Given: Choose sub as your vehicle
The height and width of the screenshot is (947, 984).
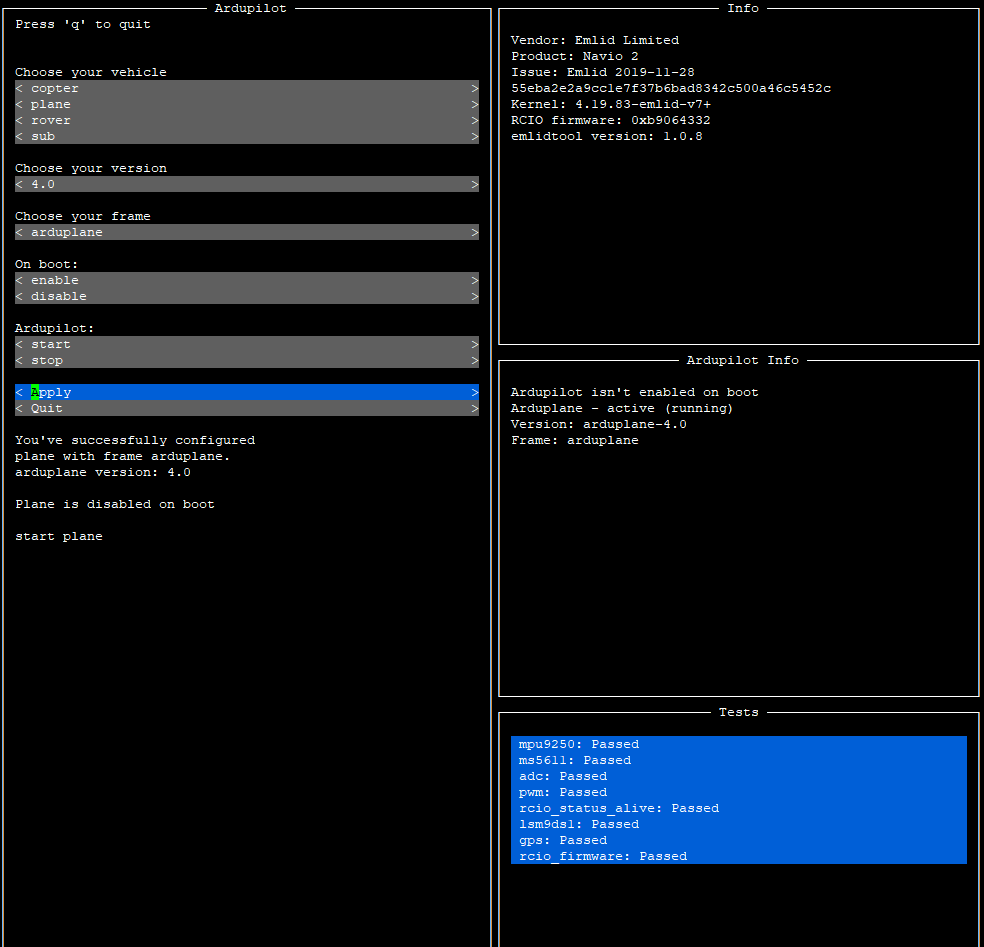Looking at the screenshot, I should tap(247, 136).
